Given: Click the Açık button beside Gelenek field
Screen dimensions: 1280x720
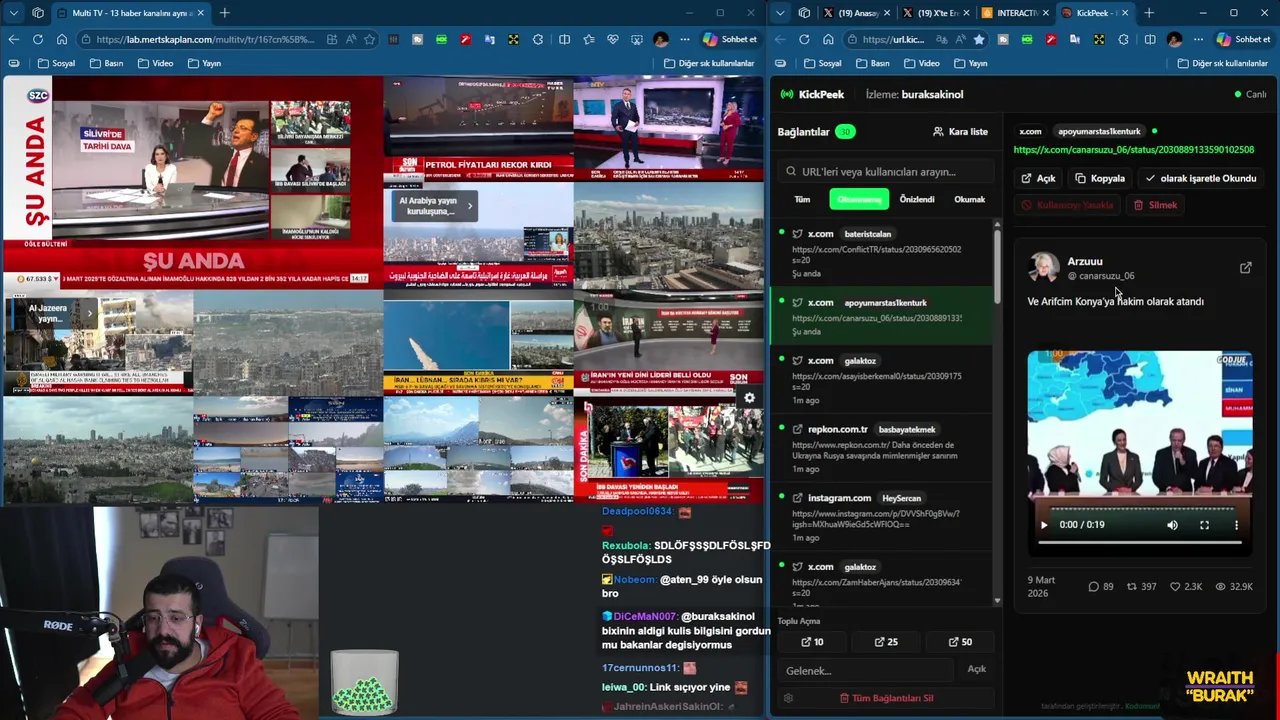Looking at the screenshot, I should pos(977,669).
